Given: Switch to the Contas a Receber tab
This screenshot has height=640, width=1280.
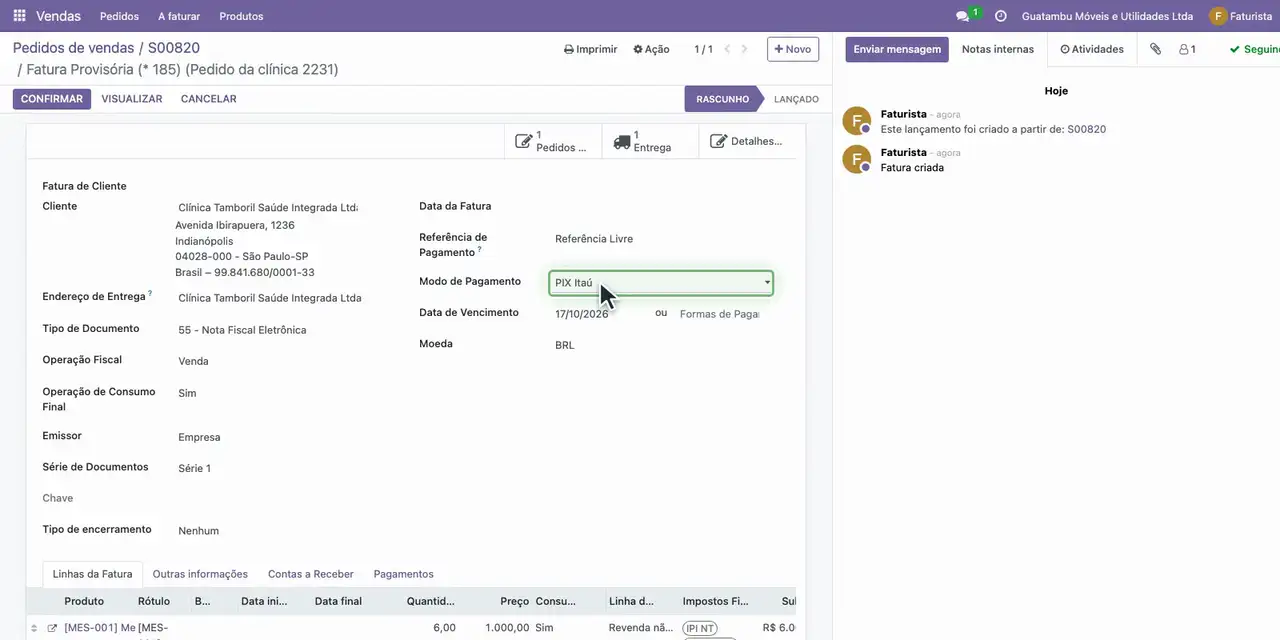Looking at the screenshot, I should pos(311,574).
